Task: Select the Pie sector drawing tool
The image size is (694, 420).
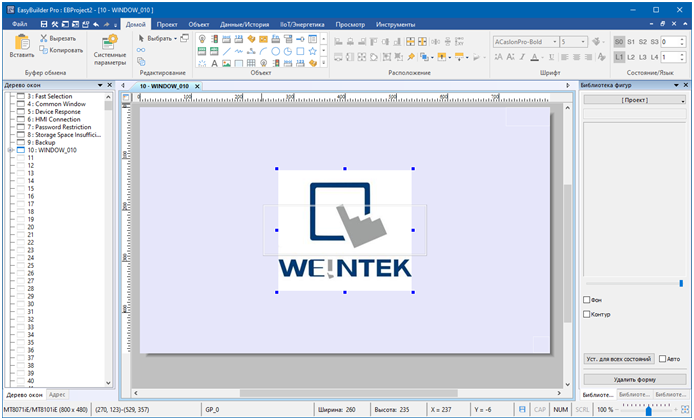Action: click(288, 51)
